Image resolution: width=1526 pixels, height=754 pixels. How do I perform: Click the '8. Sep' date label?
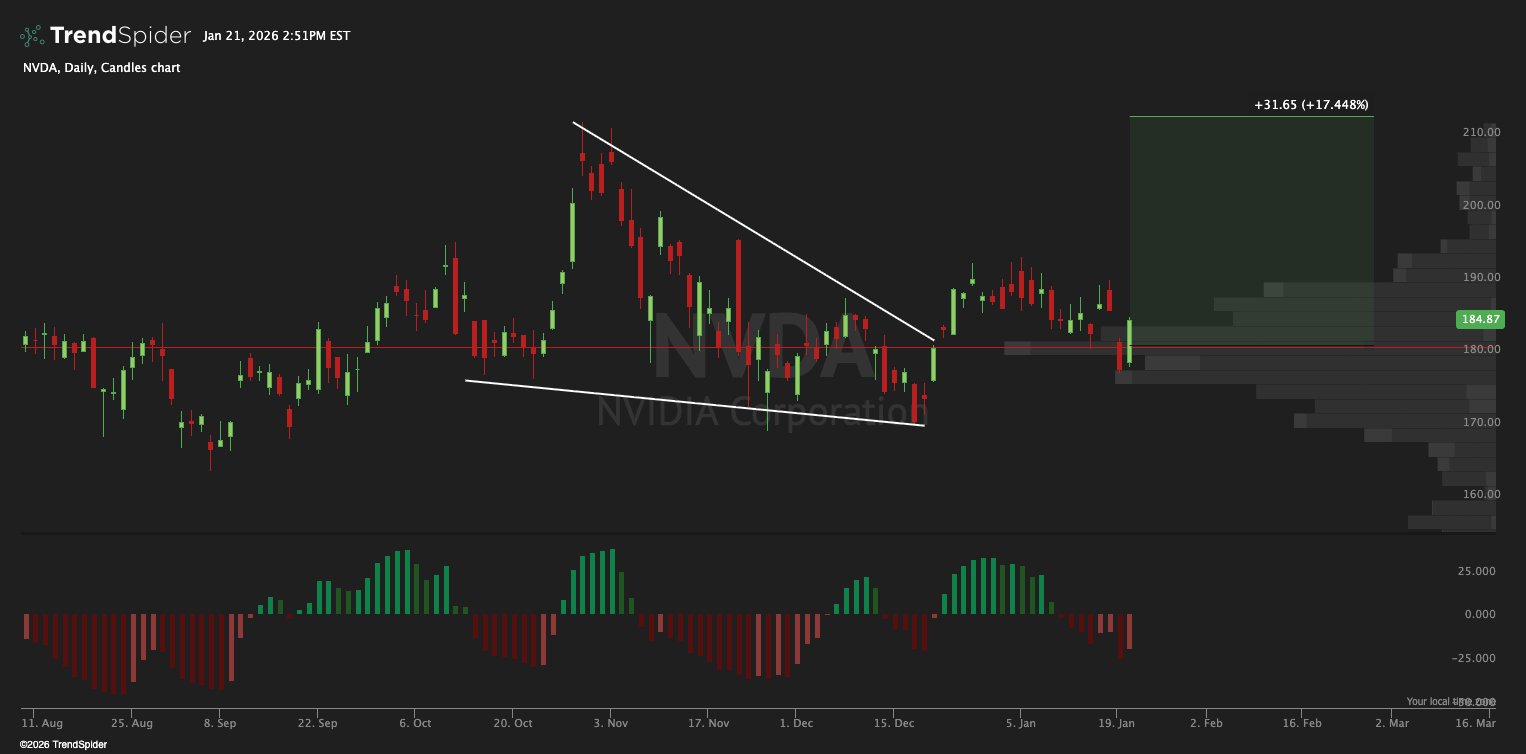click(x=219, y=722)
